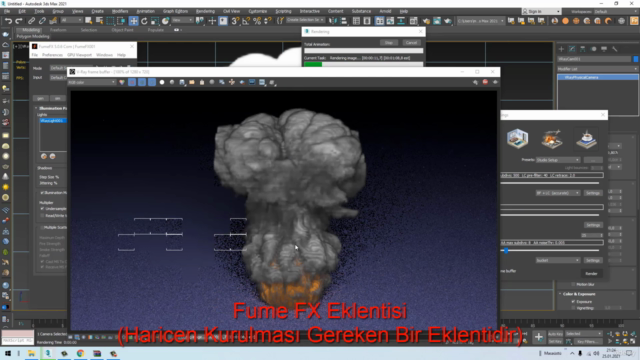The height and width of the screenshot is (360, 640).
Task: Switch to Utilities wrench tab in command panel
Action: 615,49
